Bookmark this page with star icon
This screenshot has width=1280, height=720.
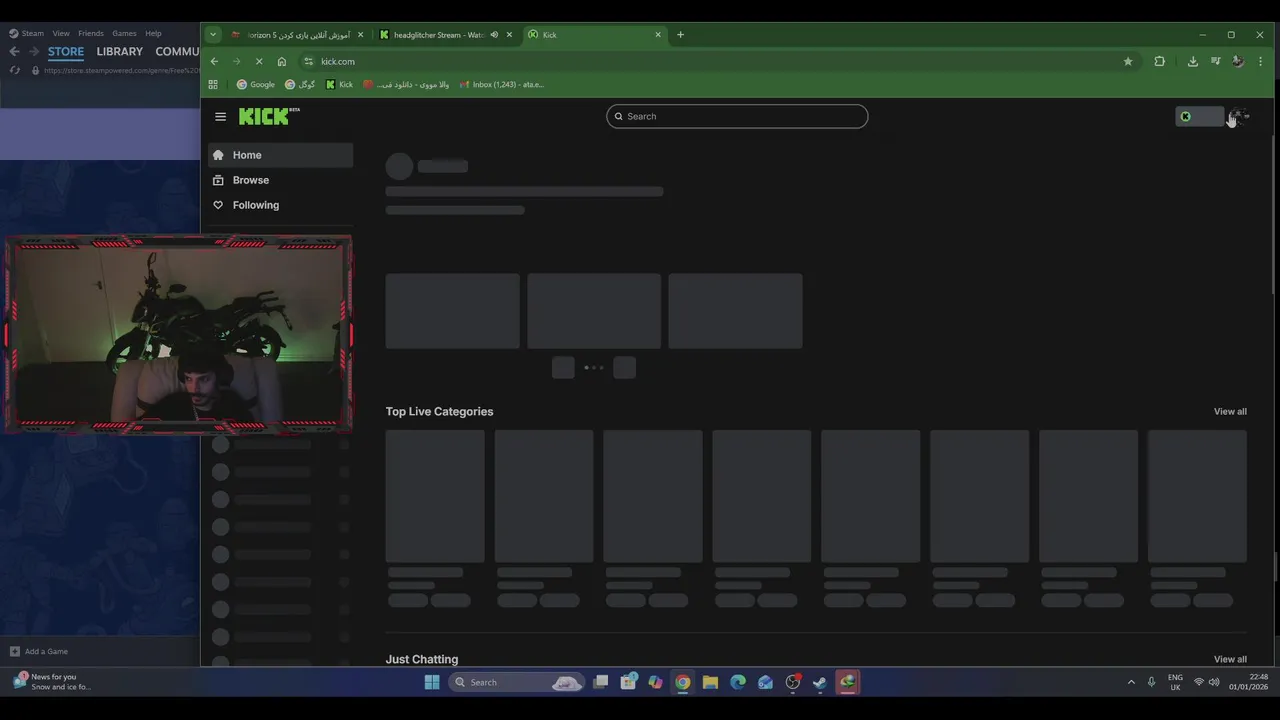(1128, 61)
